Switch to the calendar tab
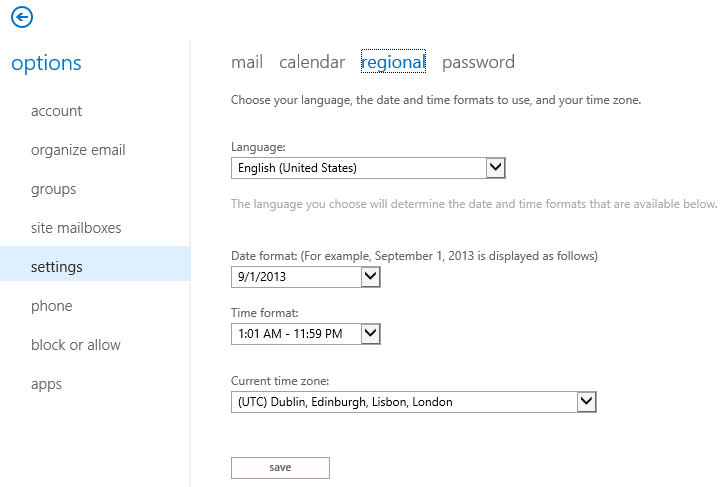This screenshot has height=487, width=720. 312,62
